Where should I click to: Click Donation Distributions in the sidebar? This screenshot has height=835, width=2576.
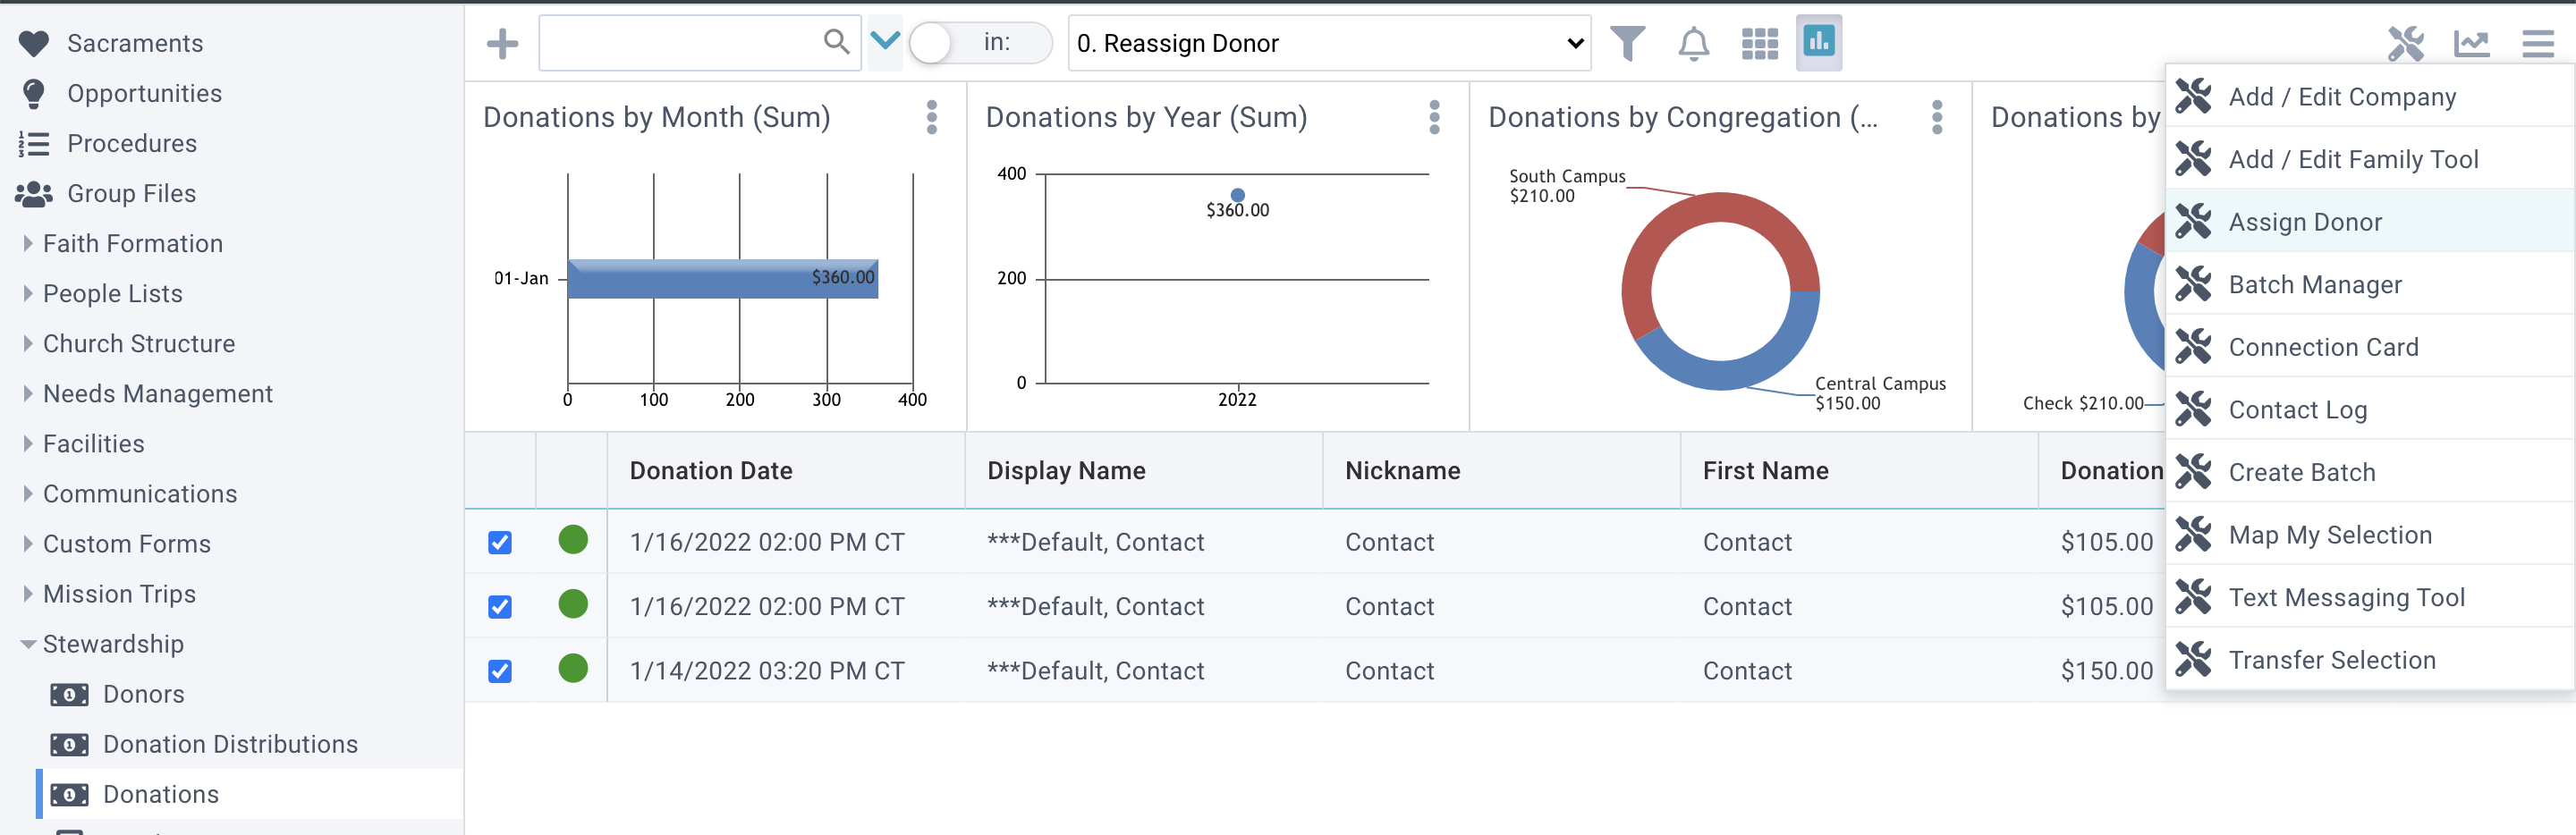pyautogui.click(x=231, y=743)
